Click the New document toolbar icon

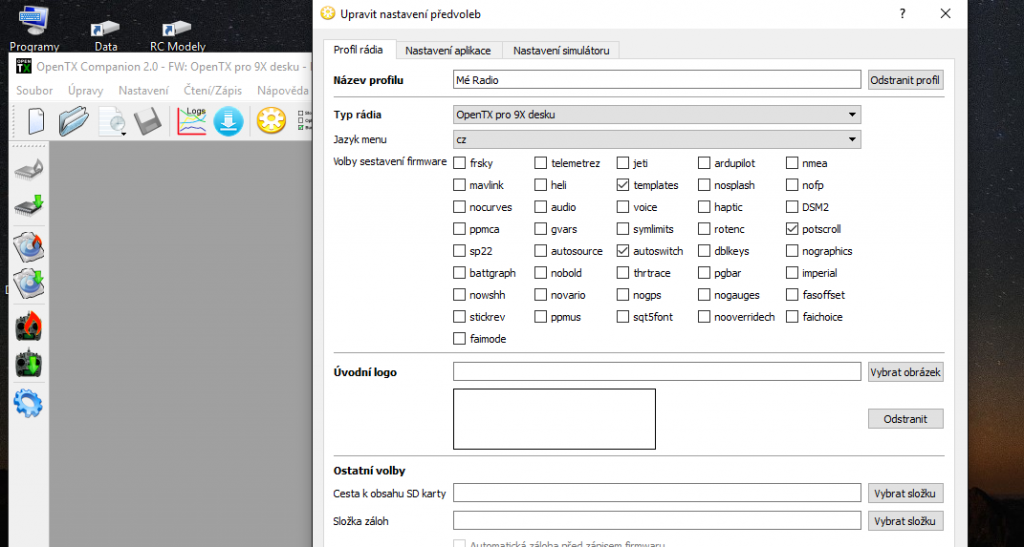pyautogui.click(x=36, y=122)
